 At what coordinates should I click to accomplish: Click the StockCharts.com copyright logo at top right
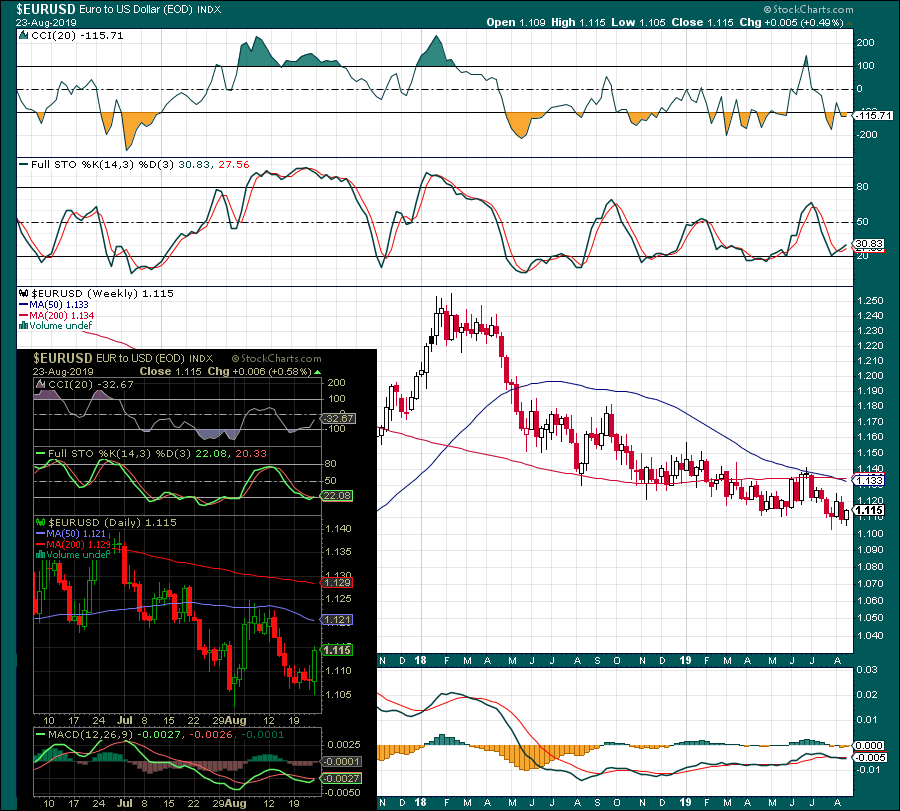(808, 9)
